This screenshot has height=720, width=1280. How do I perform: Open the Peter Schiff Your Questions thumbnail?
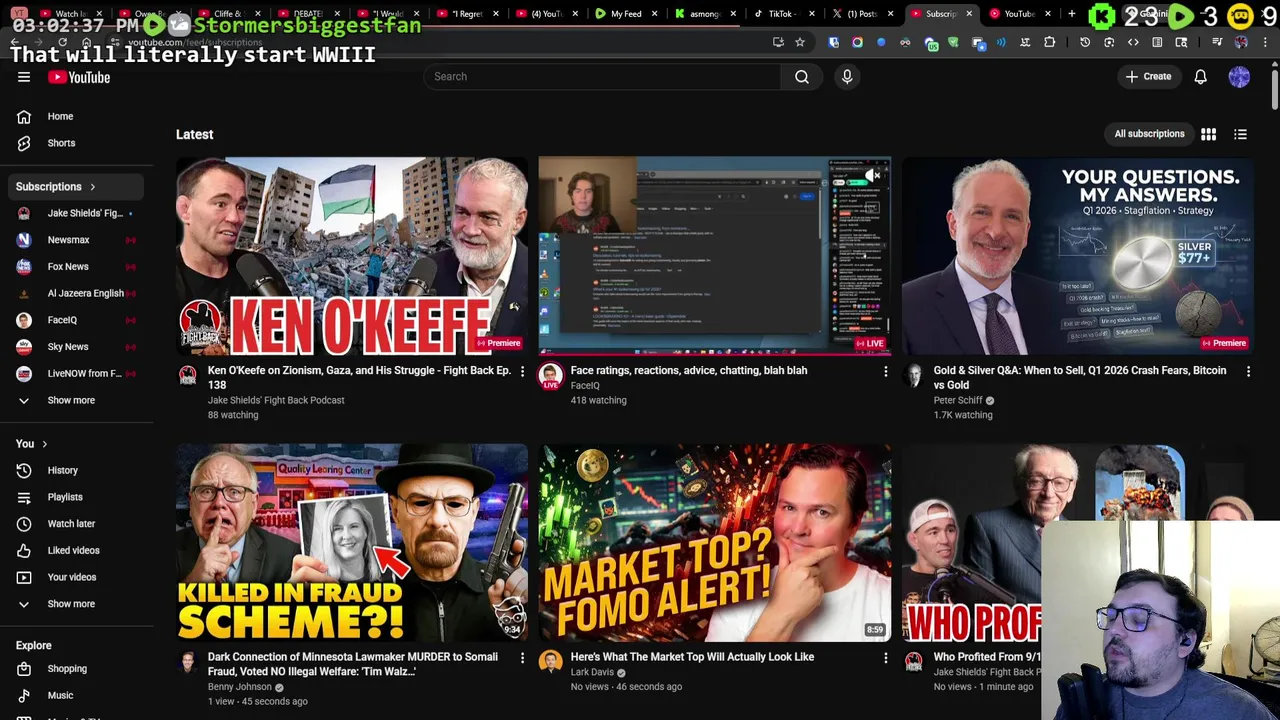click(x=1077, y=255)
